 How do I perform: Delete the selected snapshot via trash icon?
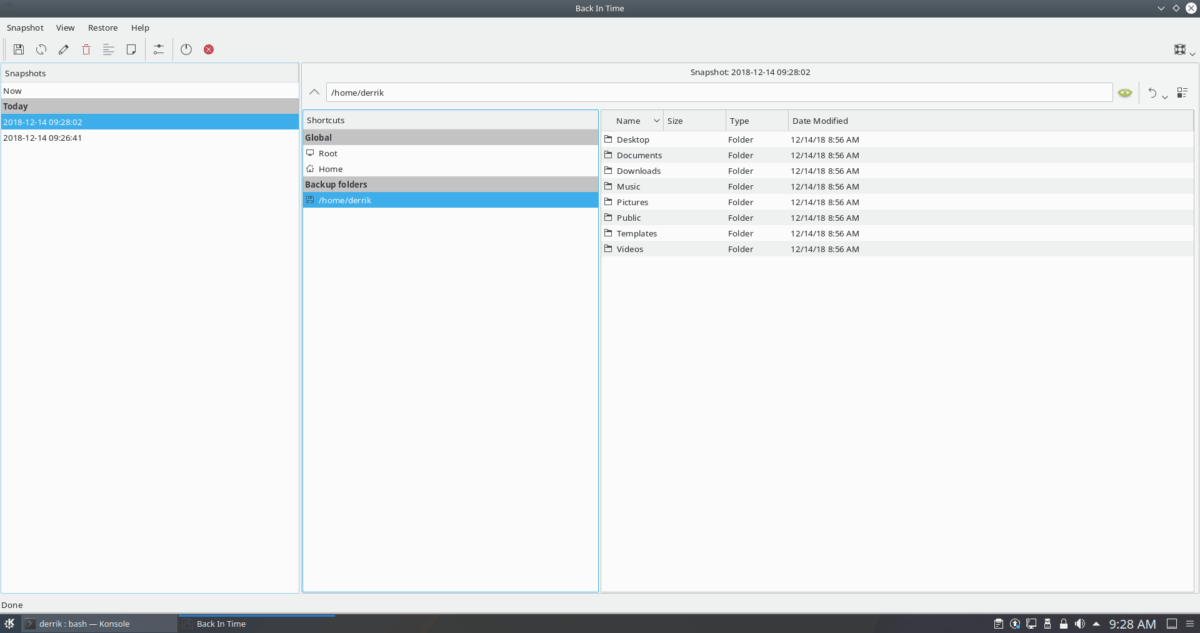(85, 48)
